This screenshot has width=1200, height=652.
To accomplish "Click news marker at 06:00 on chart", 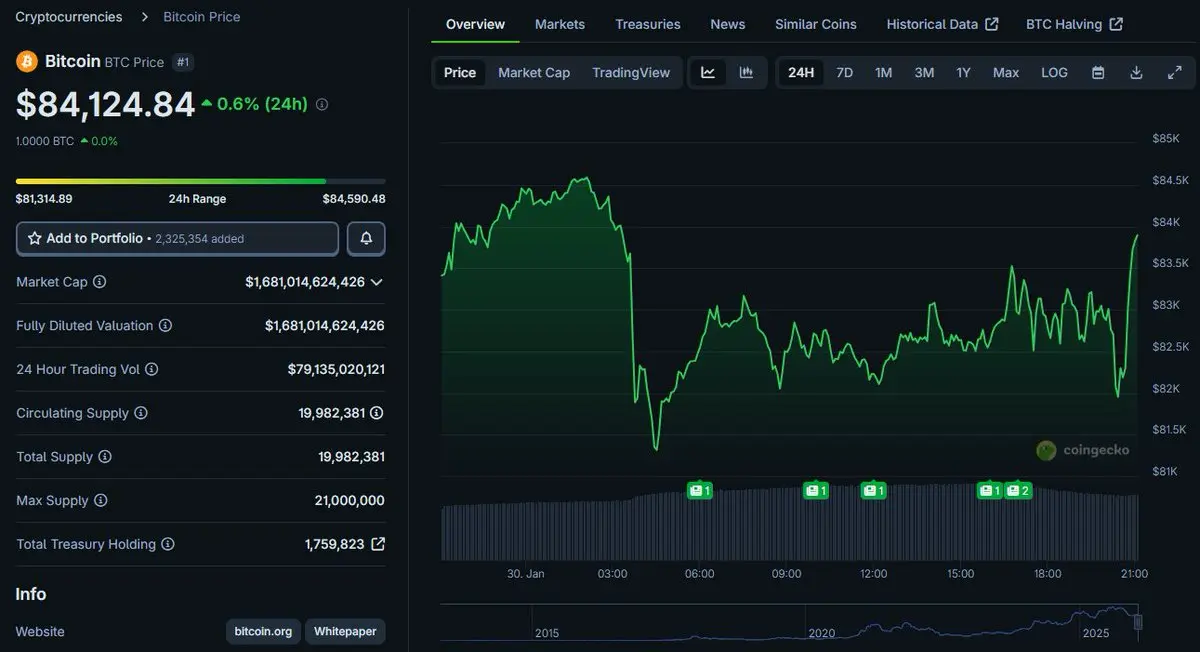I will (700, 490).
